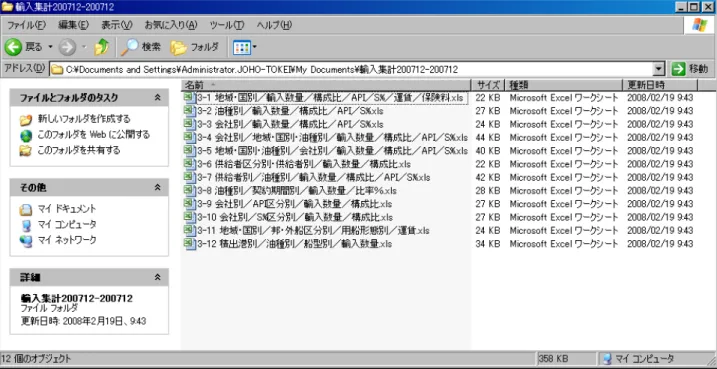
Task: Click 12 個のオブジェクト in status bar
Action: pos(37,358)
